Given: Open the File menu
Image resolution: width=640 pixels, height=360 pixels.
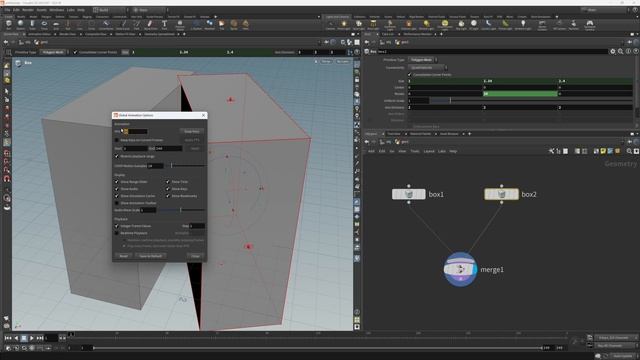Looking at the screenshot, I should click(x=8, y=10).
